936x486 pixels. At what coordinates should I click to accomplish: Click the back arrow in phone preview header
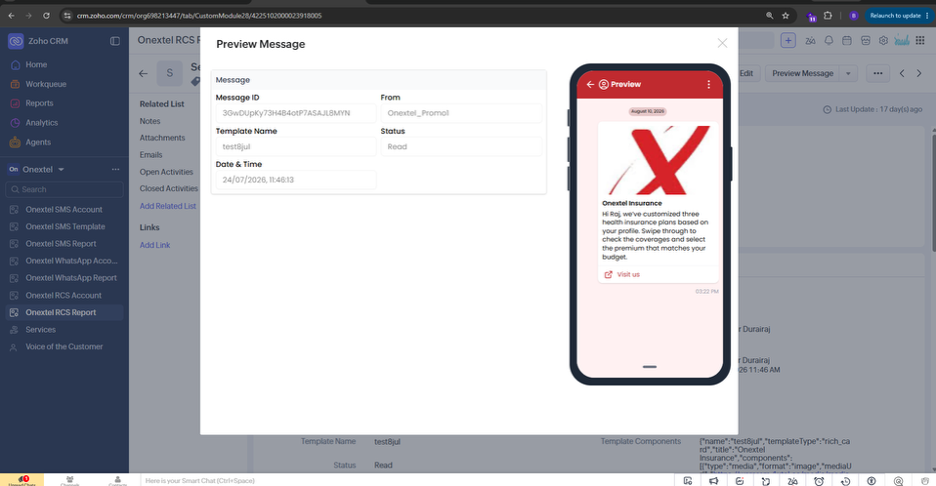[590, 85]
